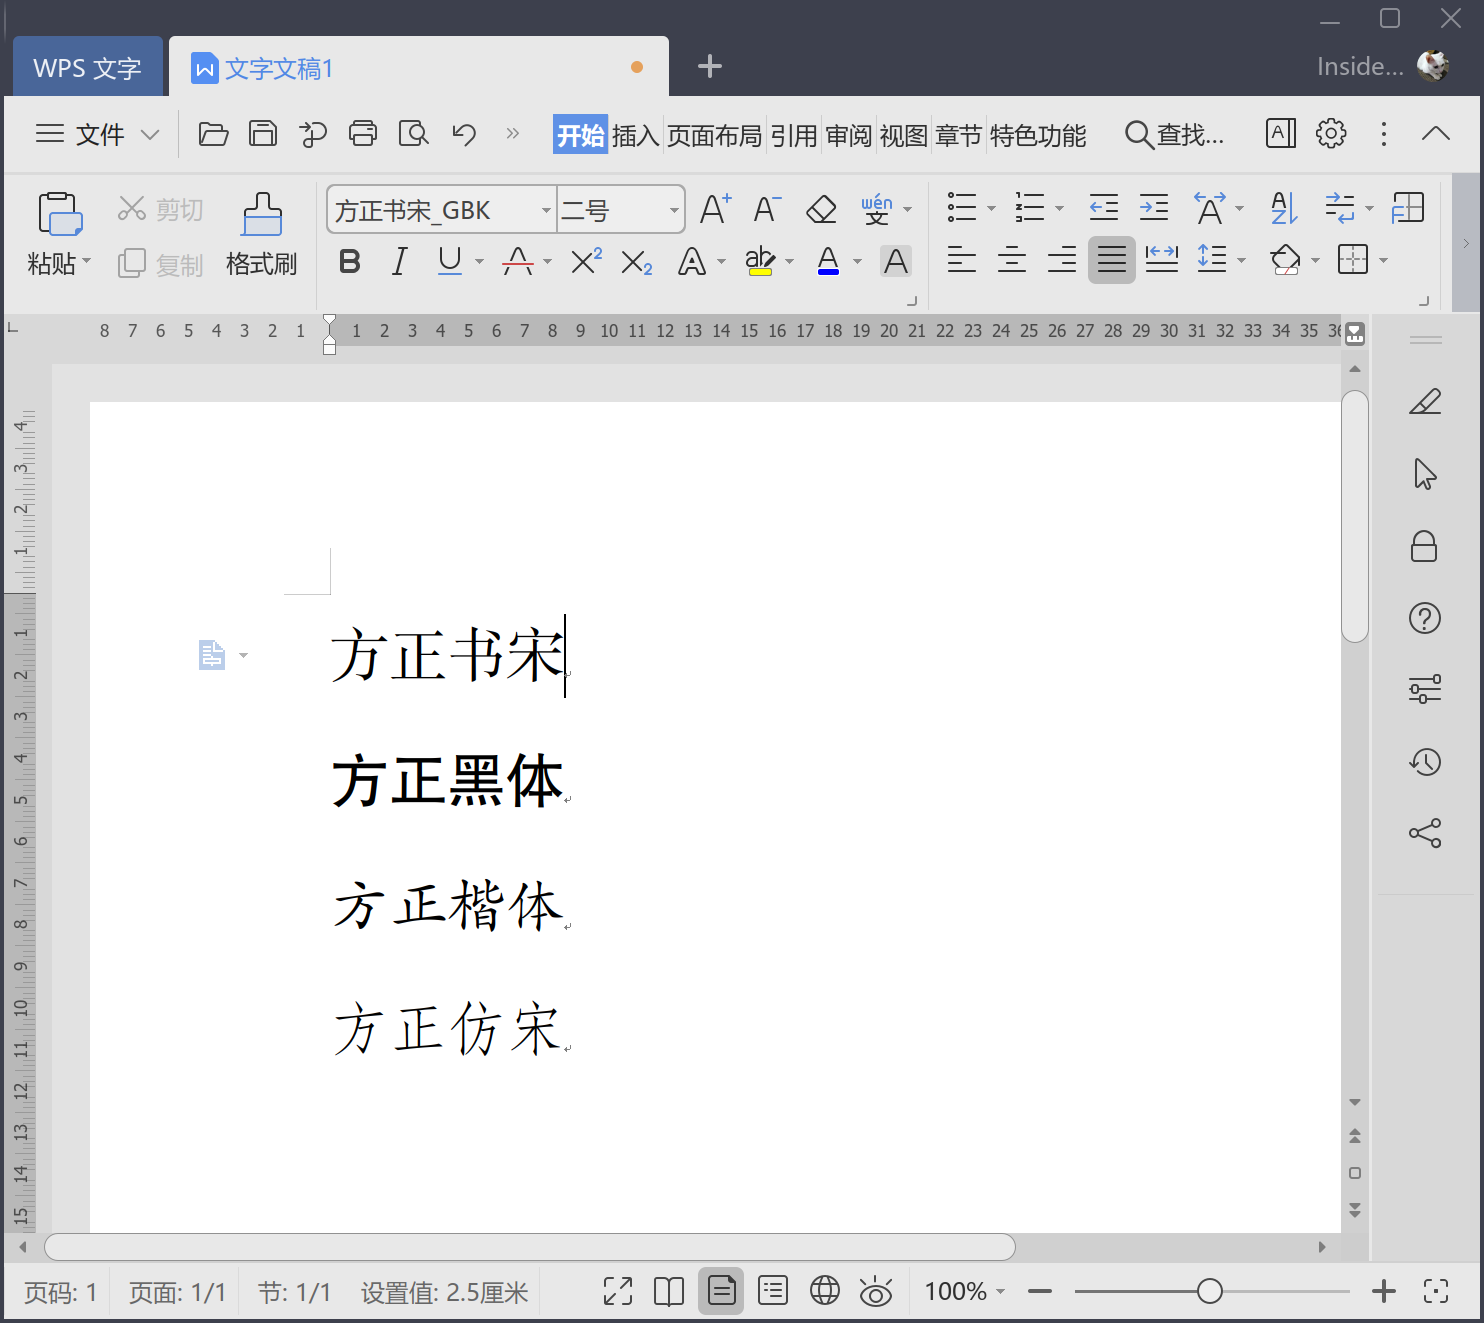Click the zoom slider handle
The height and width of the screenshot is (1323, 1484).
(1210, 1291)
